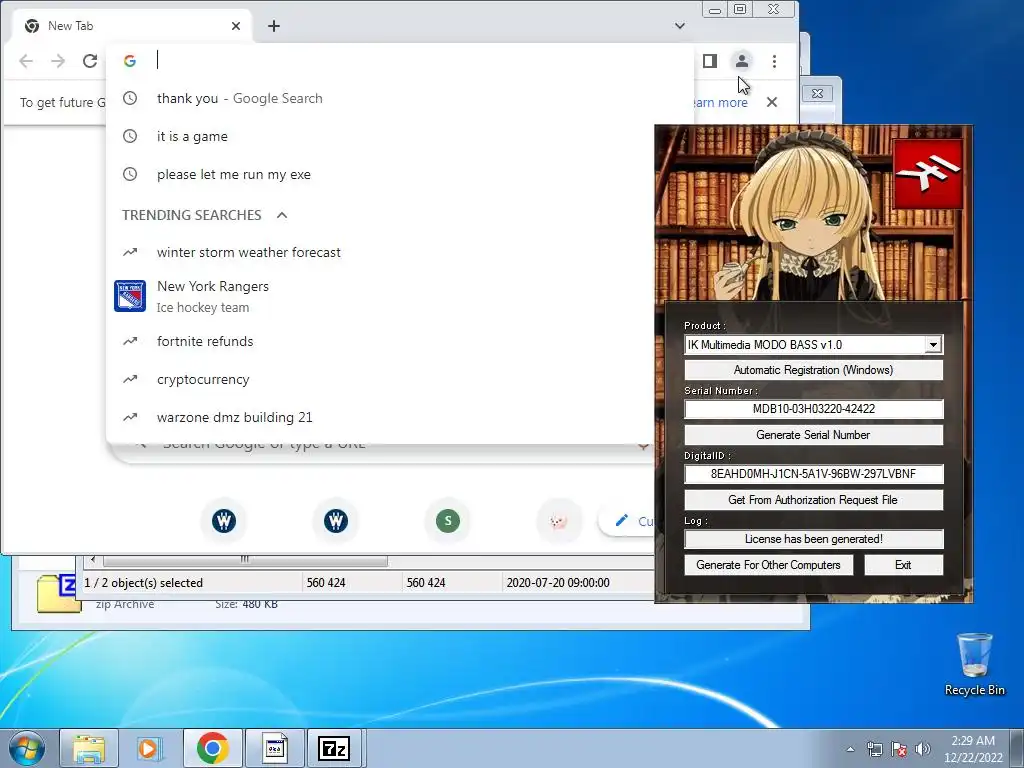Open Windows Explorer from taskbar
Screen dimensions: 1024x768
(x=89, y=748)
